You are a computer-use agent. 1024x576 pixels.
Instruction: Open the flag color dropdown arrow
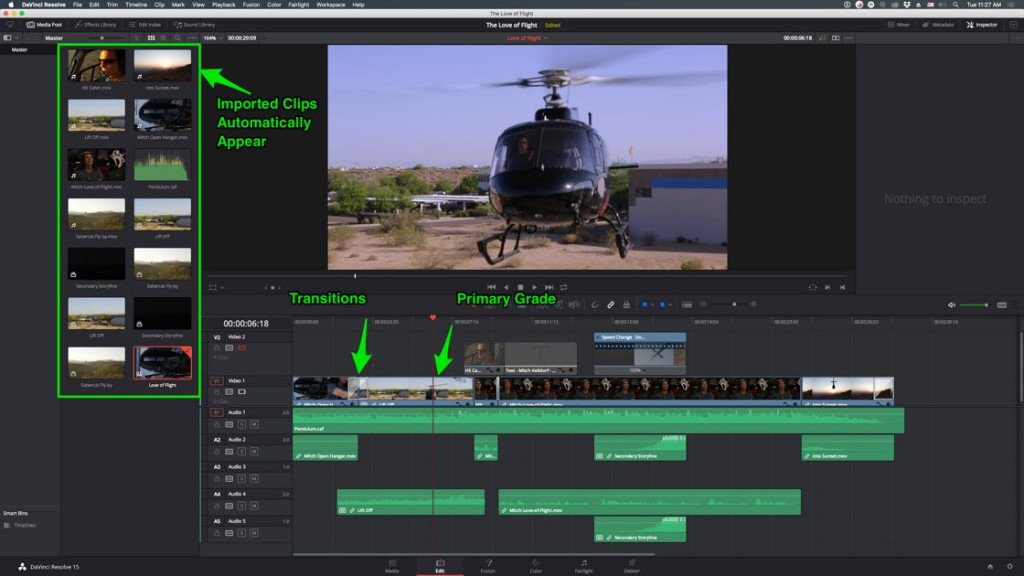tap(652, 305)
